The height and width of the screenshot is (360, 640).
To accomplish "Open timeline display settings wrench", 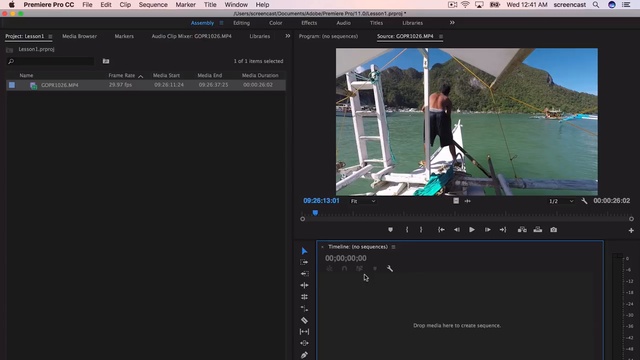I will [390, 268].
